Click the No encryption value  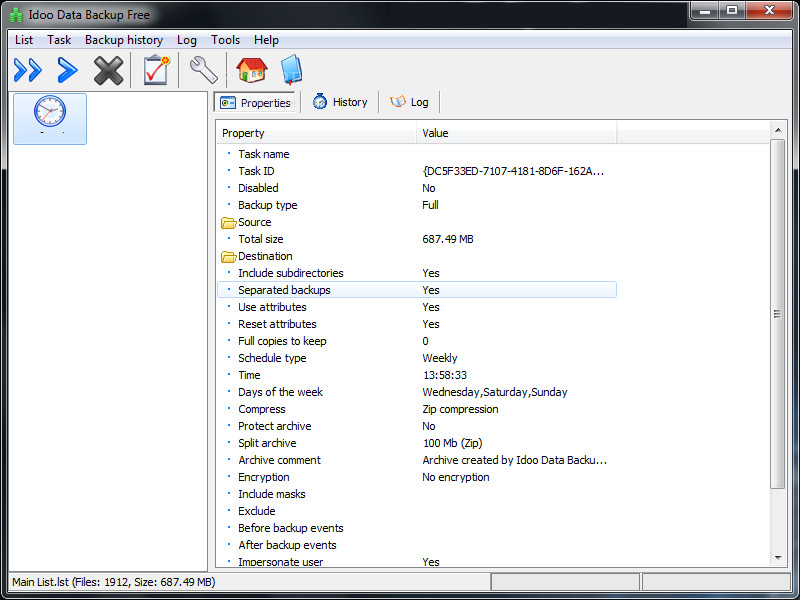(x=456, y=477)
